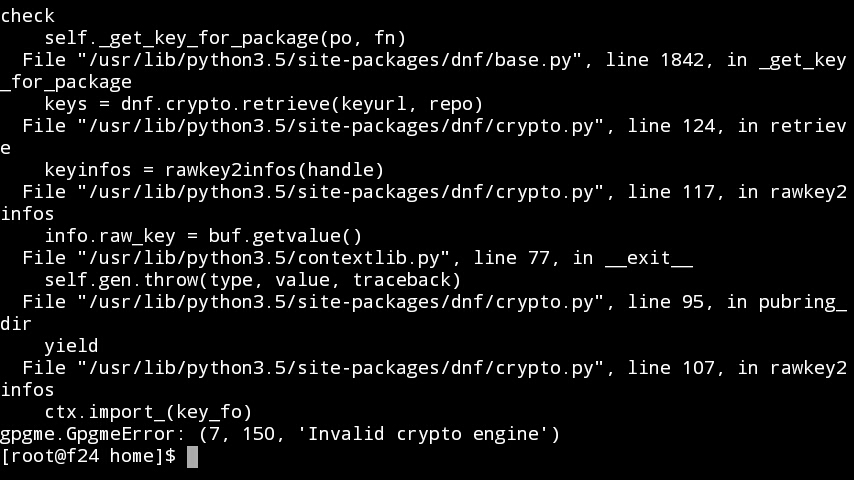Click the gpgme.GpgmeError text
This screenshot has width=854, height=480.
tap(93, 434)
